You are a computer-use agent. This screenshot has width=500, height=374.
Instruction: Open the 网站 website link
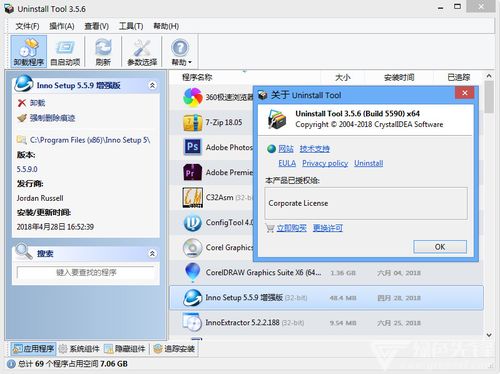click(x=286, y=149)
